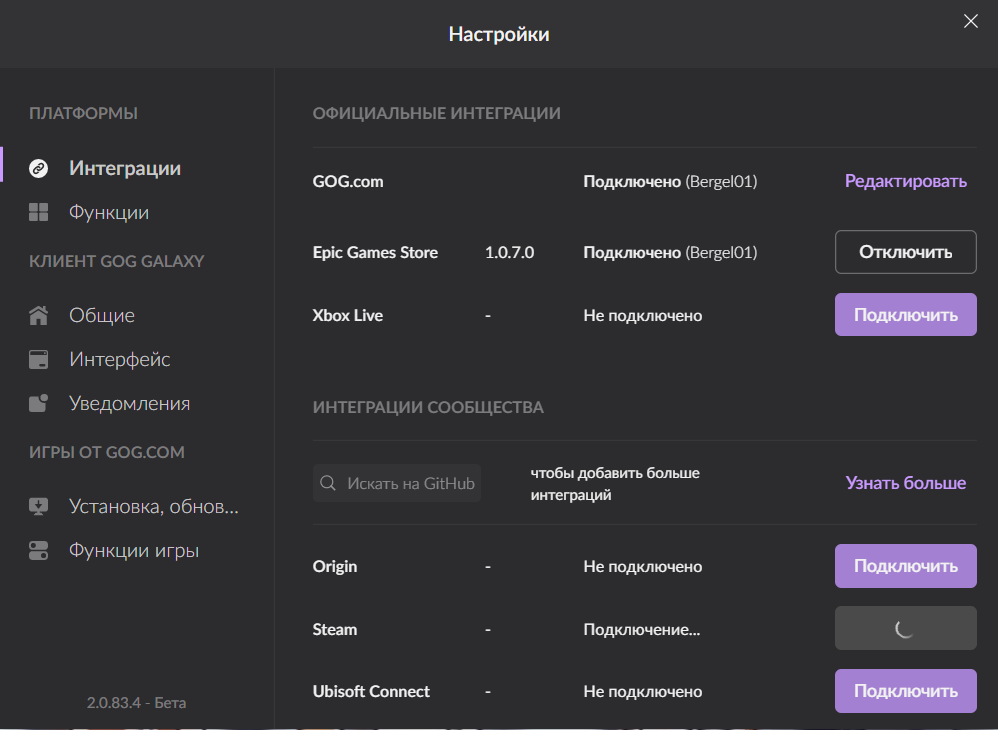
Task: Focus the Искать на GitHub search field
Action: 397,483
